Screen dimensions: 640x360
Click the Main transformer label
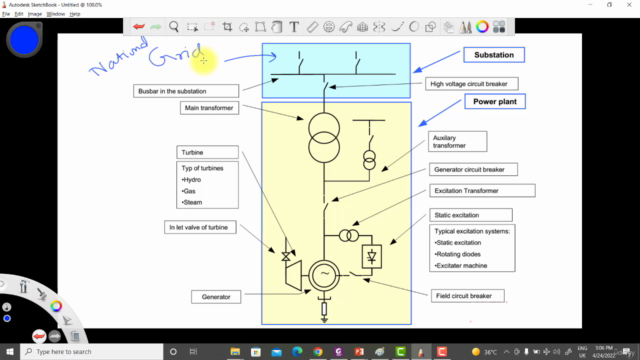pyautogui.click(x=209, y=108)
